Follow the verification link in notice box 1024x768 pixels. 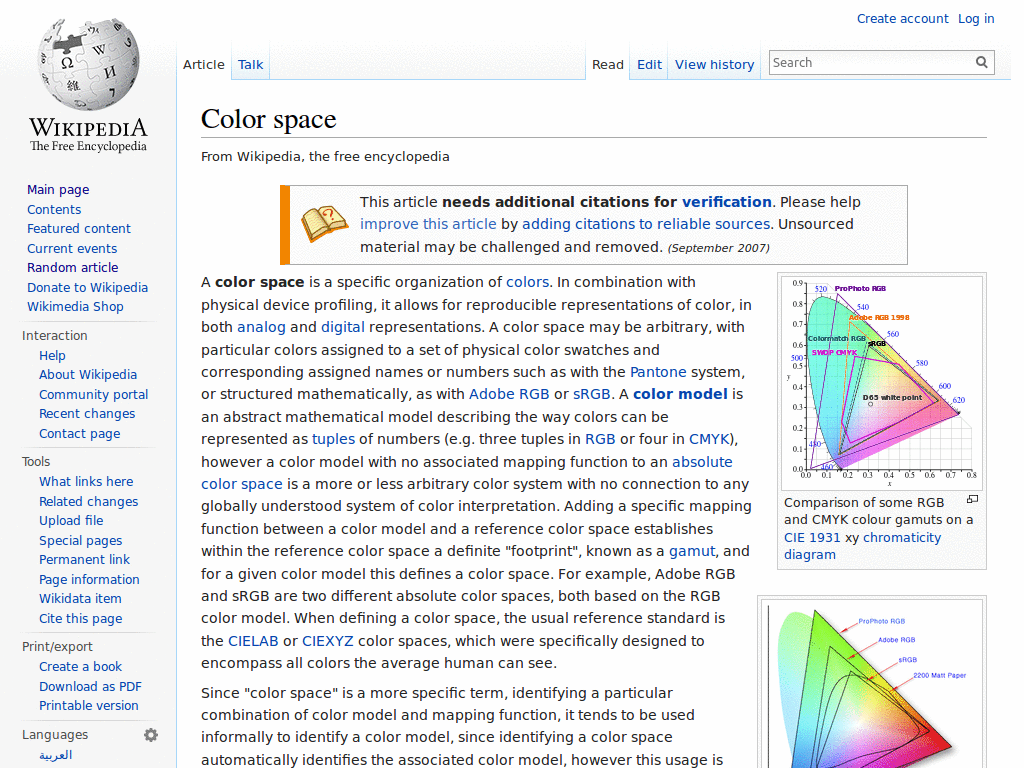(727, 202)
